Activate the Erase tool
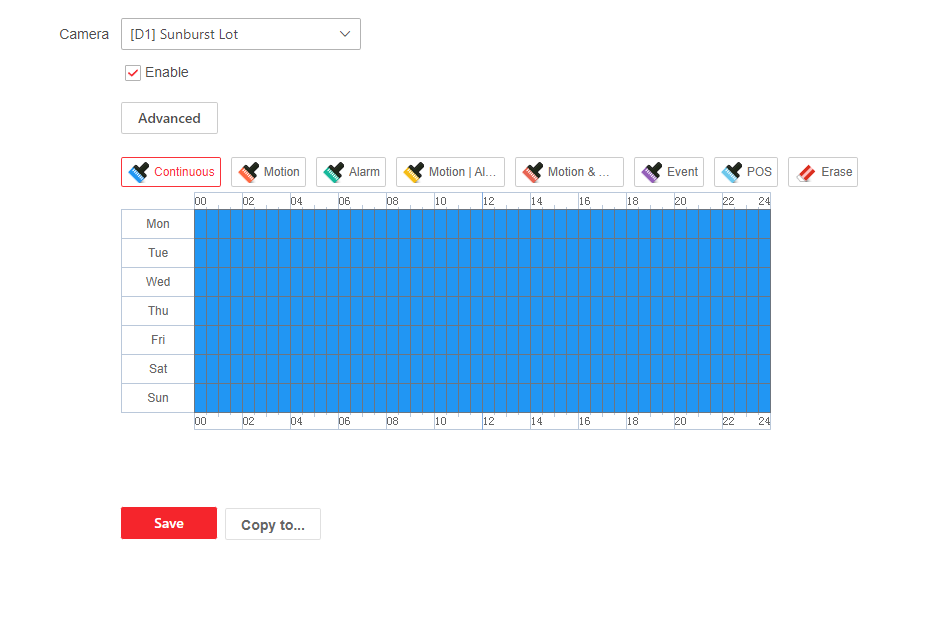928x620 pixels. (823, 172)
